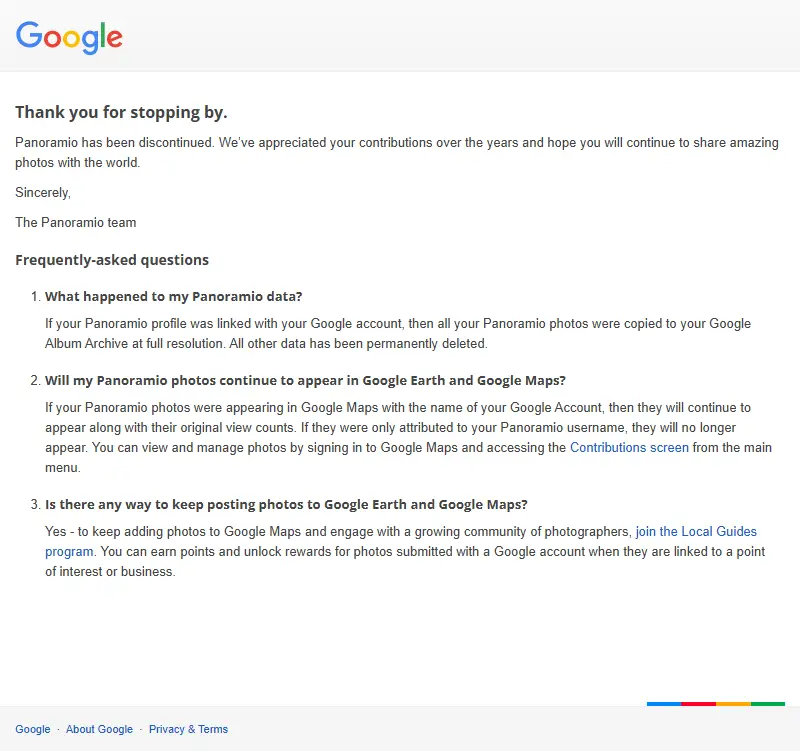
Task: Click the 'Sincerely,' line
Action: [x=43, y=192]
